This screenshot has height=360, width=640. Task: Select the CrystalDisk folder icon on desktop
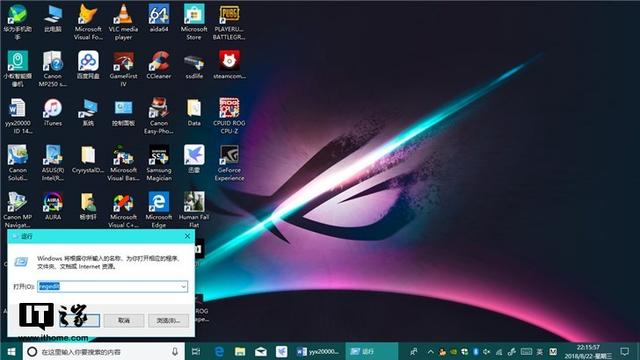(88, 159)
